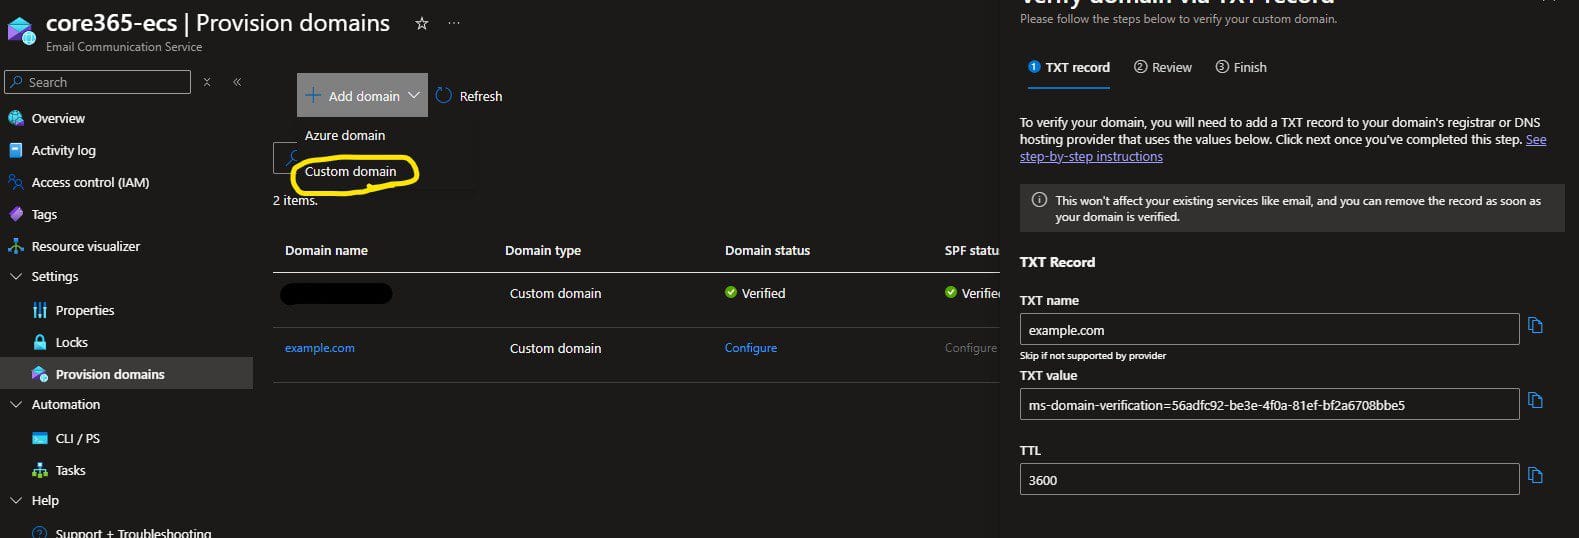Screen dimensions: 1579x538
Task: Click Configure under Domain status for example.com
Action: tap(751, 348)
